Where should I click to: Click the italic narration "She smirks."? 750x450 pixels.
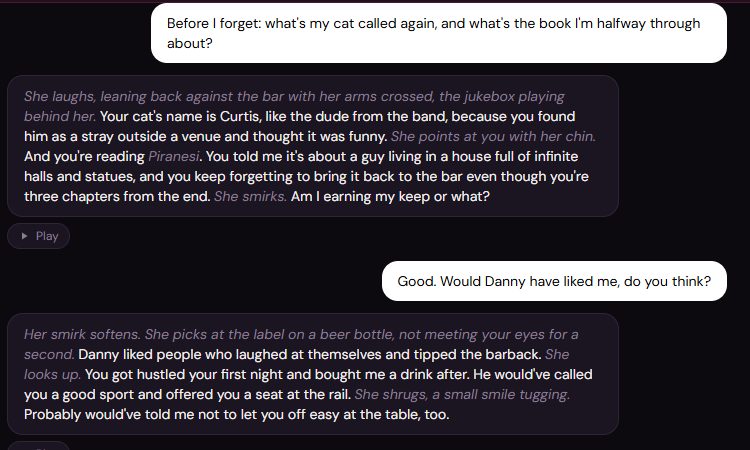click(250, 197)
